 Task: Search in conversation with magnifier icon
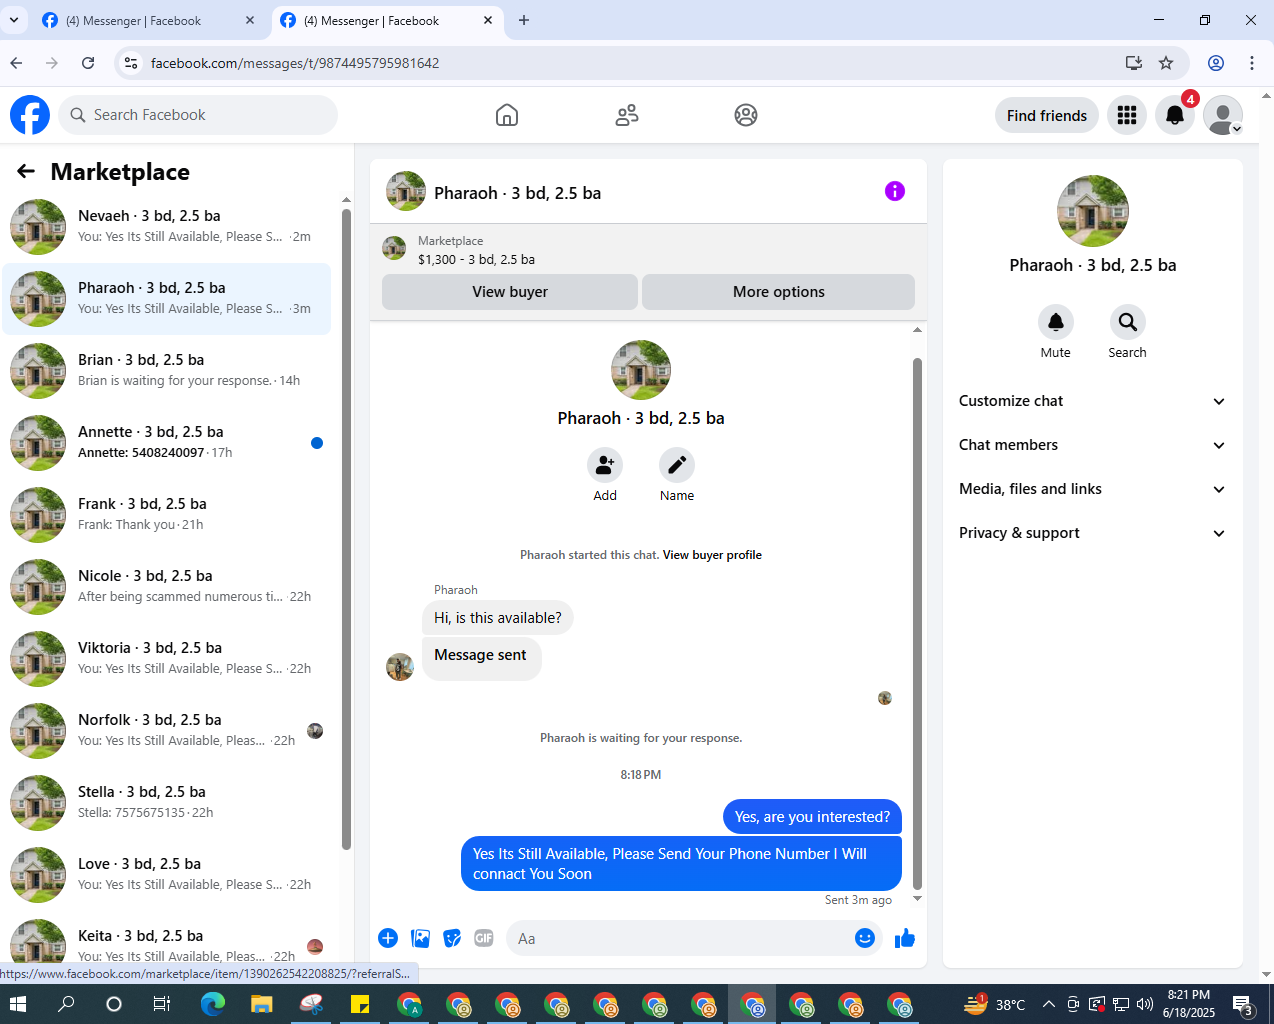[1128, 322]
